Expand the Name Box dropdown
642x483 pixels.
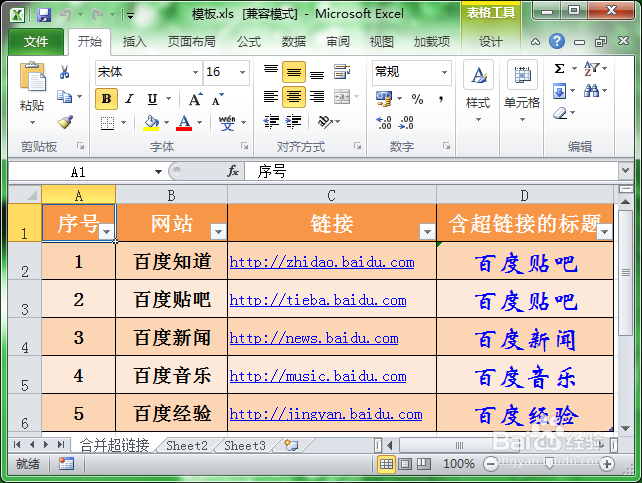[x=158, y=172]
